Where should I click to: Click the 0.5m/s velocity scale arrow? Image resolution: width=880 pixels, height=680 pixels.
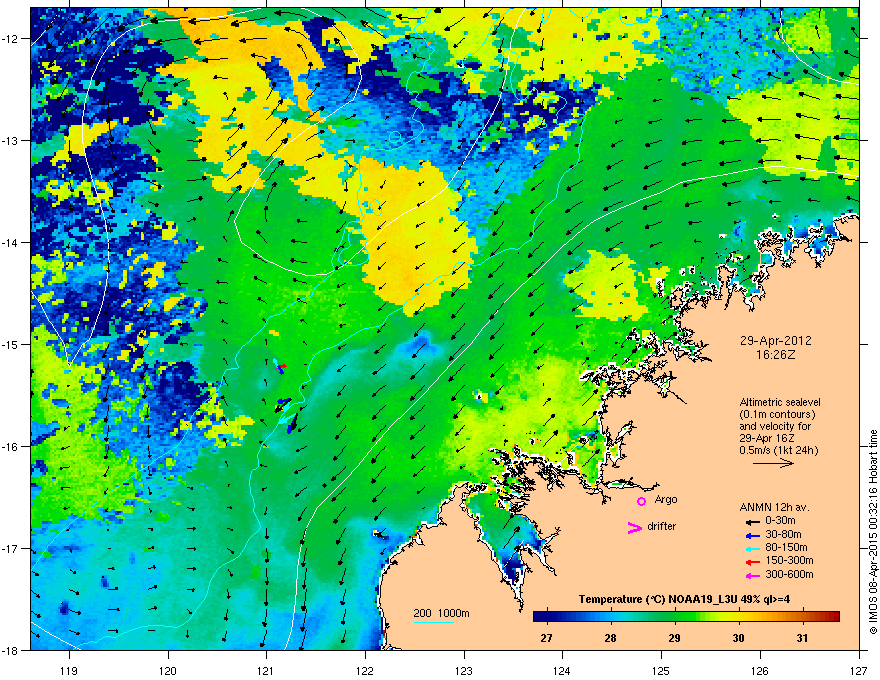[x=773, y=463]
